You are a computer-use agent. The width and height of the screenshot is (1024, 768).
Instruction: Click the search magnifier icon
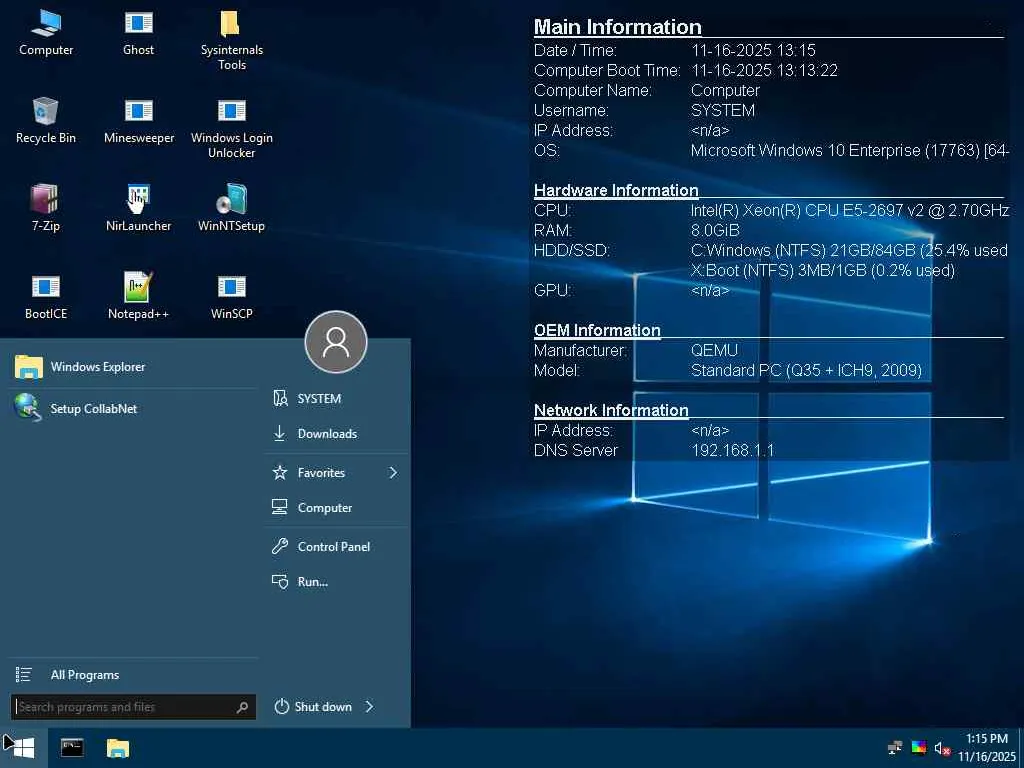[242, 707]
